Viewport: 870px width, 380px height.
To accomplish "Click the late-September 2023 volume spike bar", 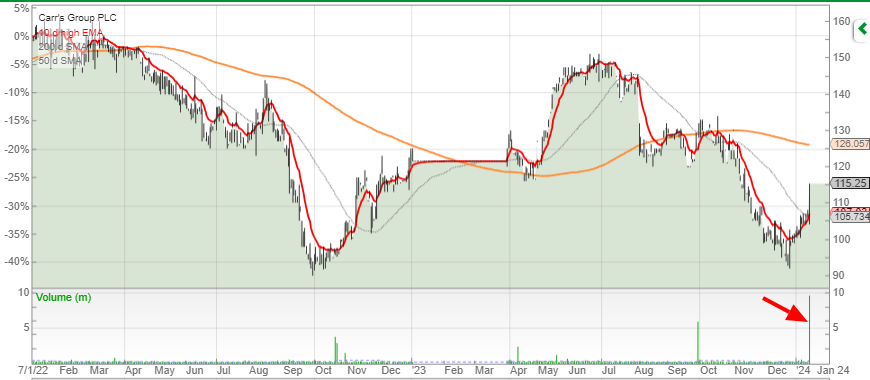I will click(697, 342).
